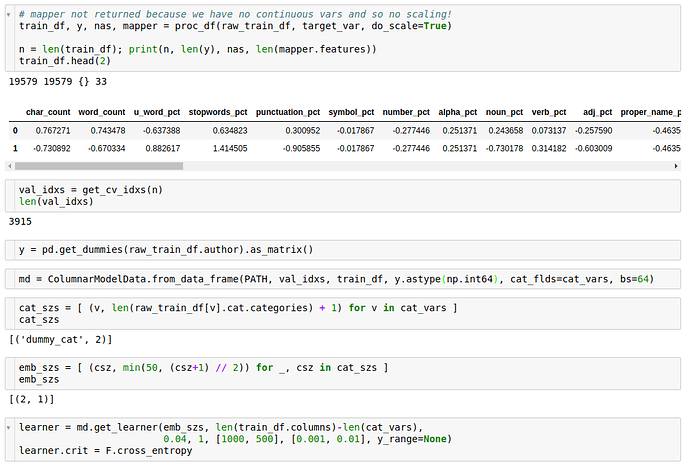Click row index 1 in the dataframe

click(x=14, y=148)
